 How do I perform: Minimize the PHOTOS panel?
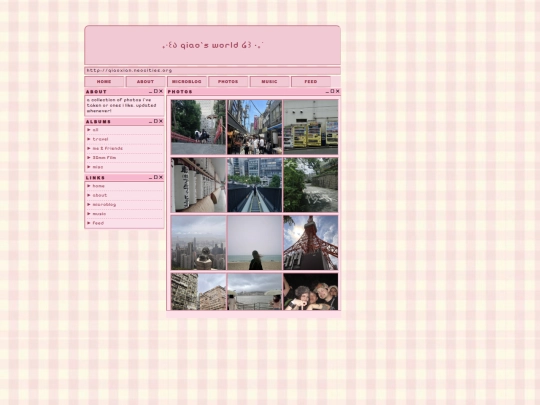tap(327, 92)
